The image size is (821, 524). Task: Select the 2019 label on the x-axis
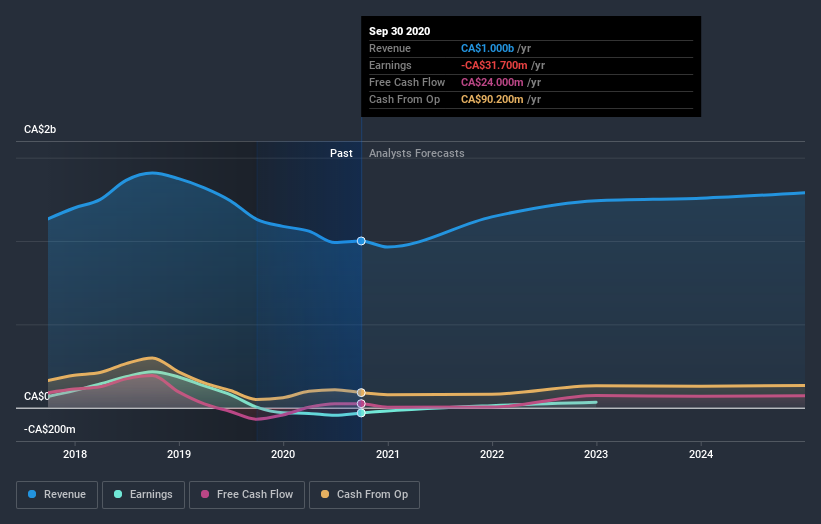(x=179, y=454)
